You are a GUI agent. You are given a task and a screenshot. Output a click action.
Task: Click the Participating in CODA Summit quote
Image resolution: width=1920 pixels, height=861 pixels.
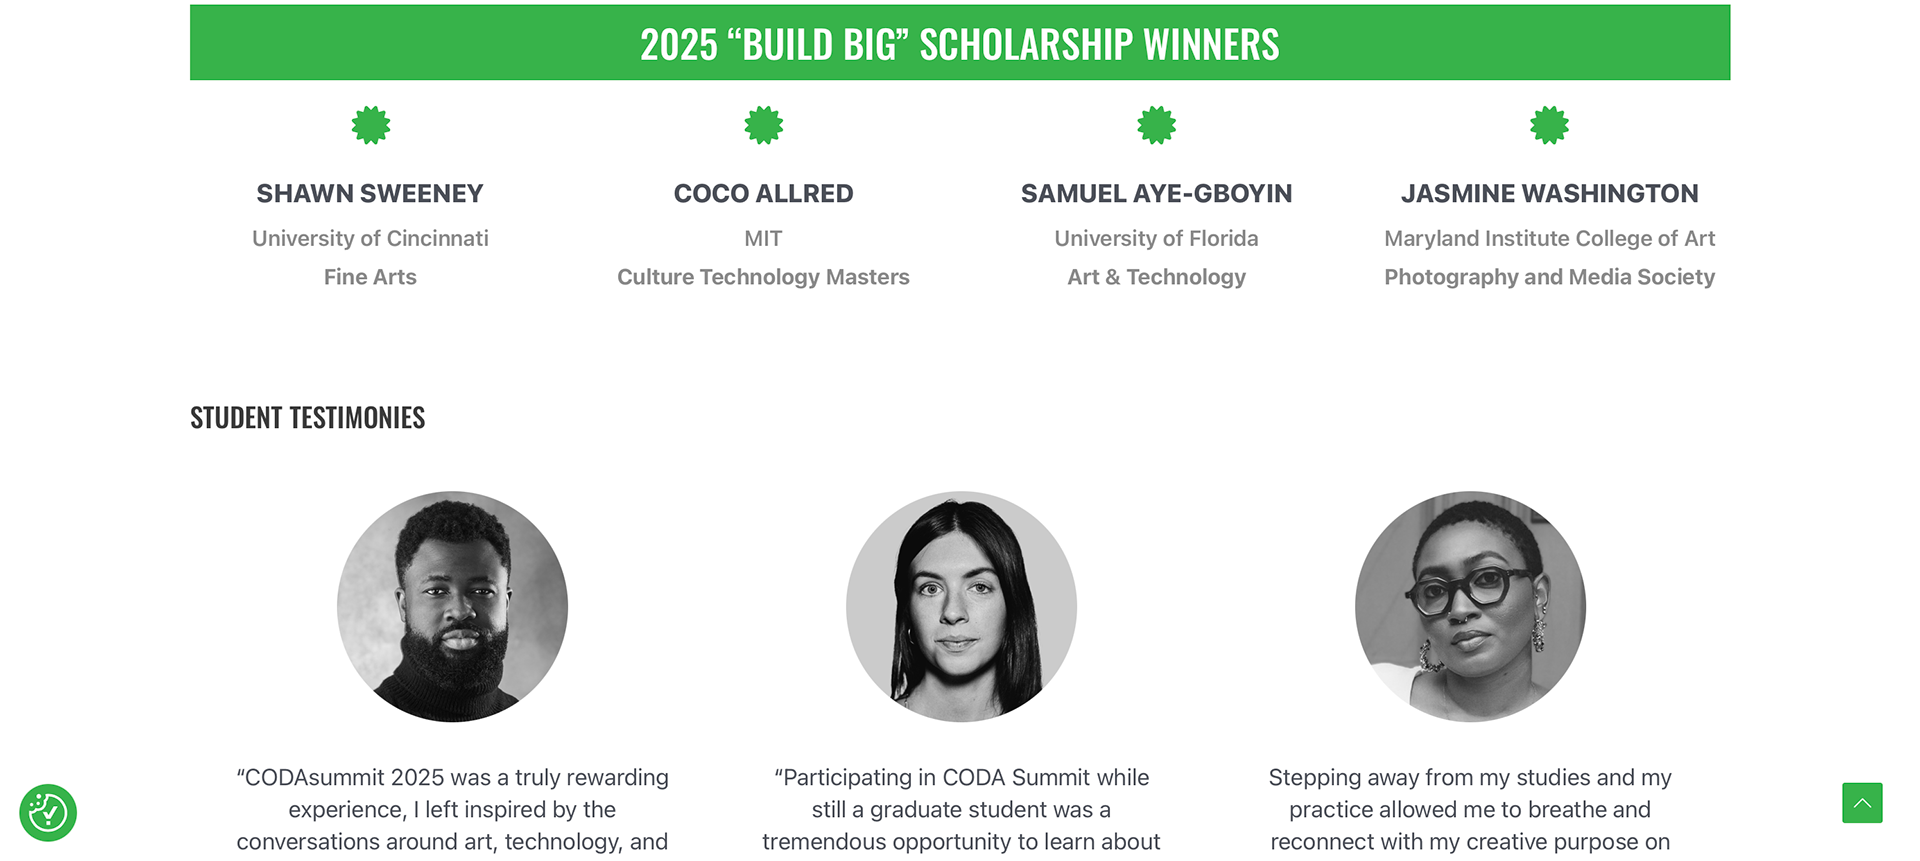point(961,809)
